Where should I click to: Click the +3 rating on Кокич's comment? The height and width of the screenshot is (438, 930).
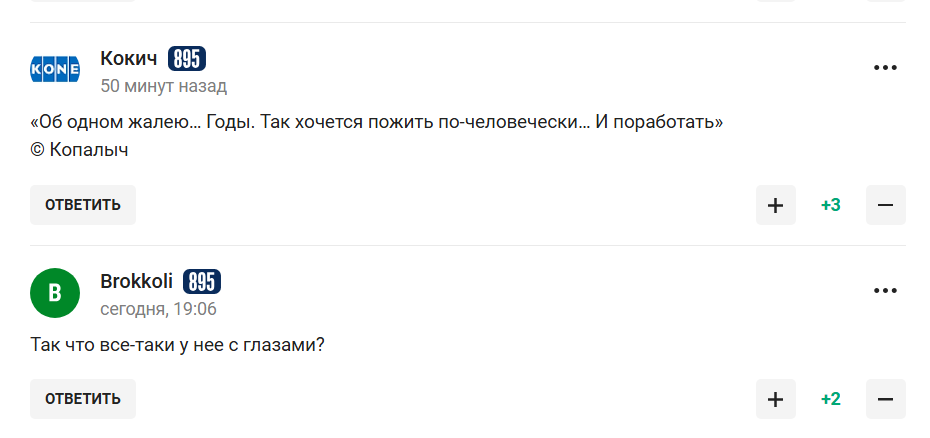[x=830, y=205]
